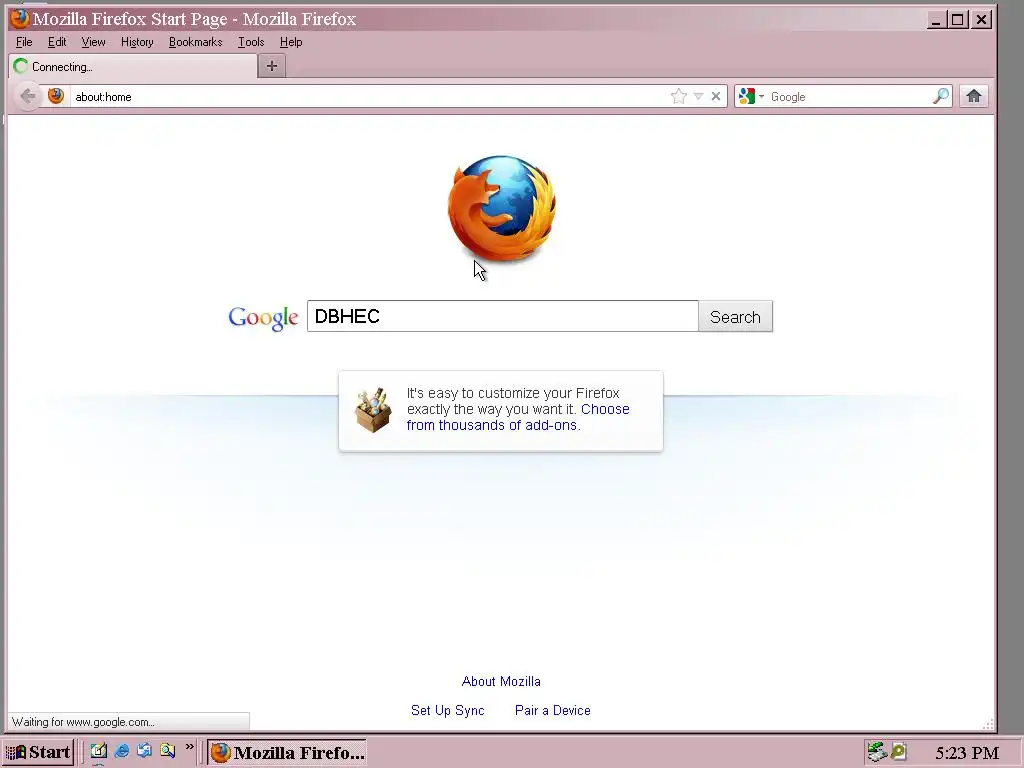1024x768 pixels.
Task: Open the History menu
Action: [137, 42]
